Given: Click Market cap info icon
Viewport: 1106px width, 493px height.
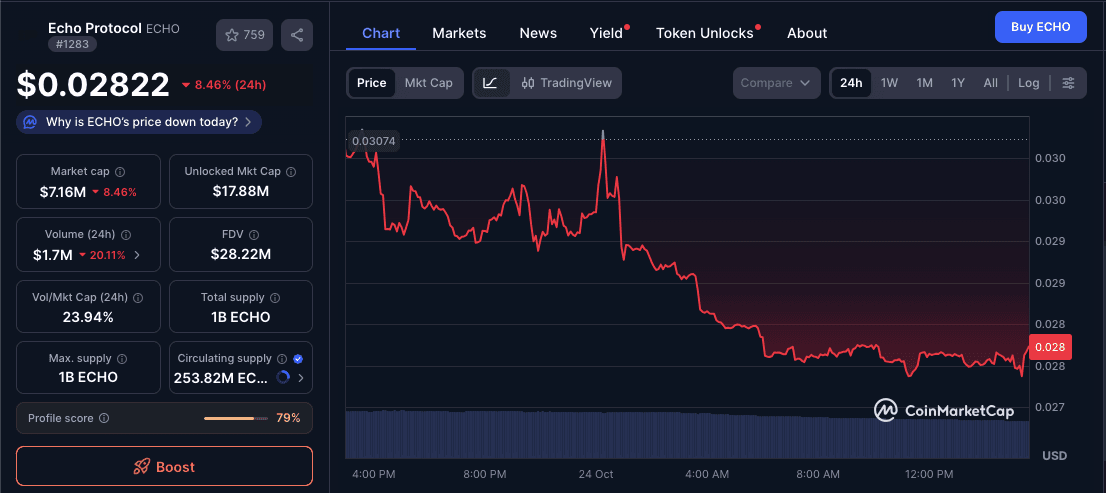Looking at the screenshot, I should tap(120, 172).
